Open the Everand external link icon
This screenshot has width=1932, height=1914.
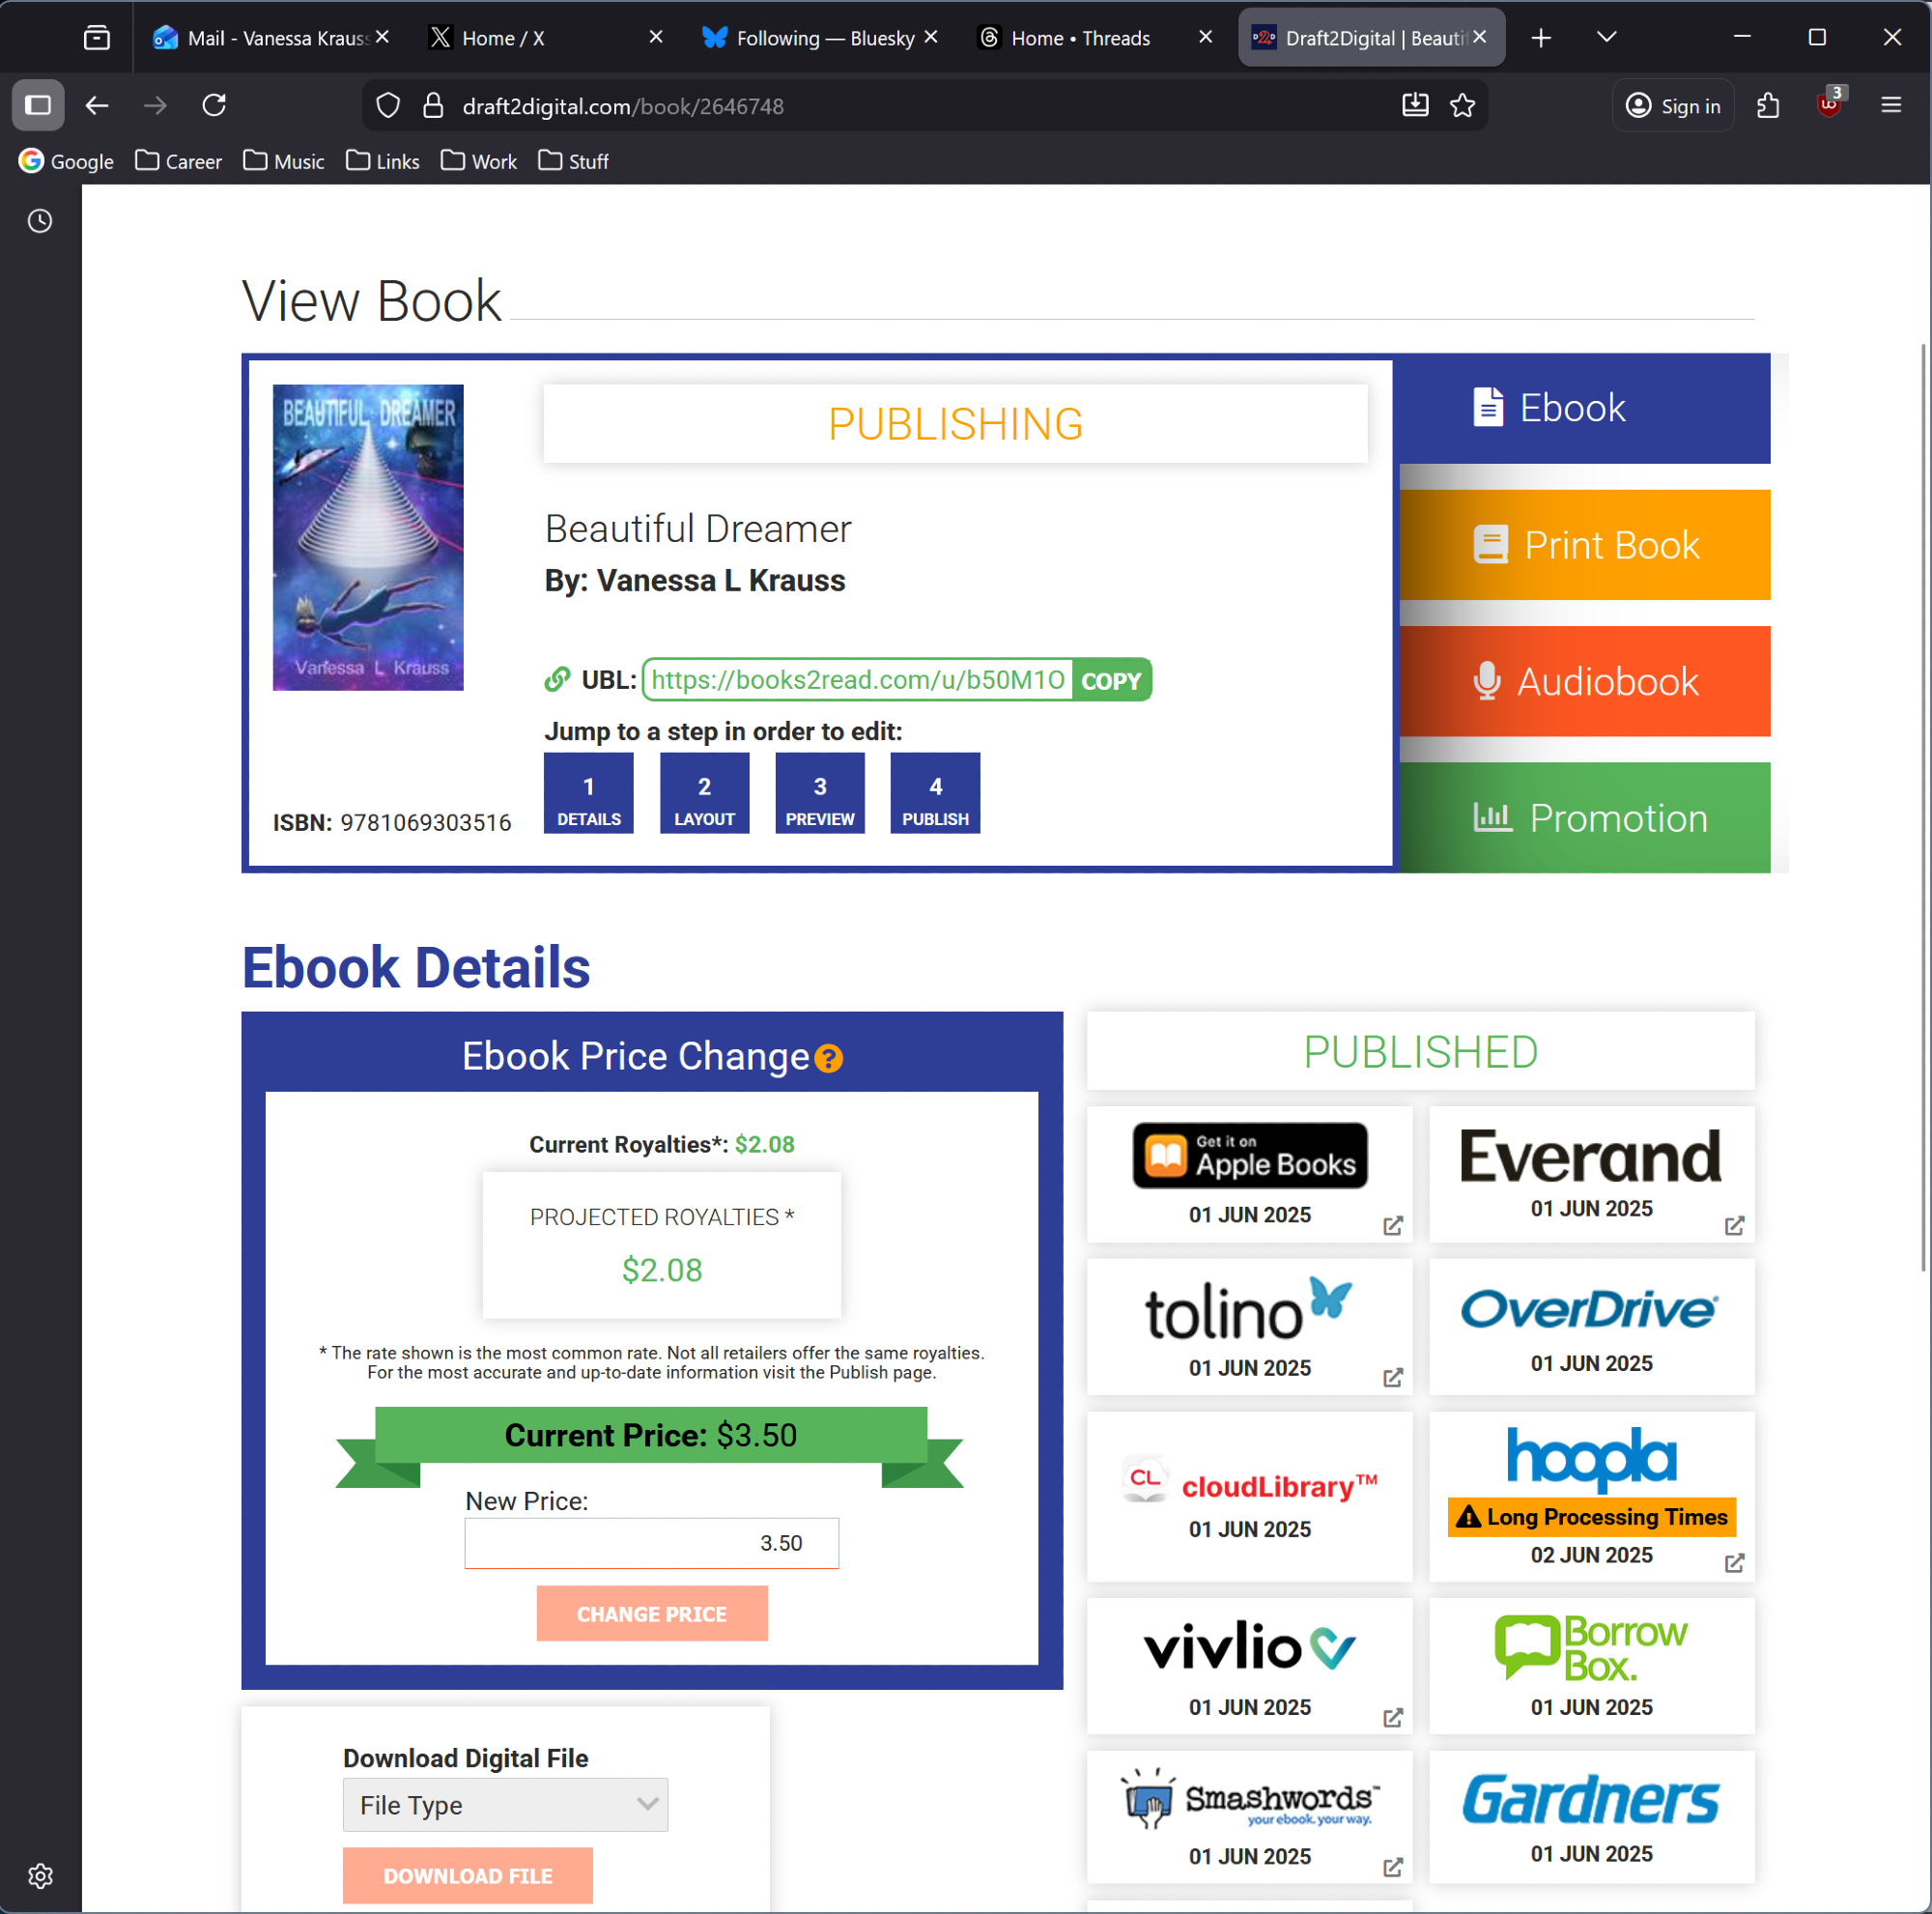pyautogui.click(x=1734, y=1225)
